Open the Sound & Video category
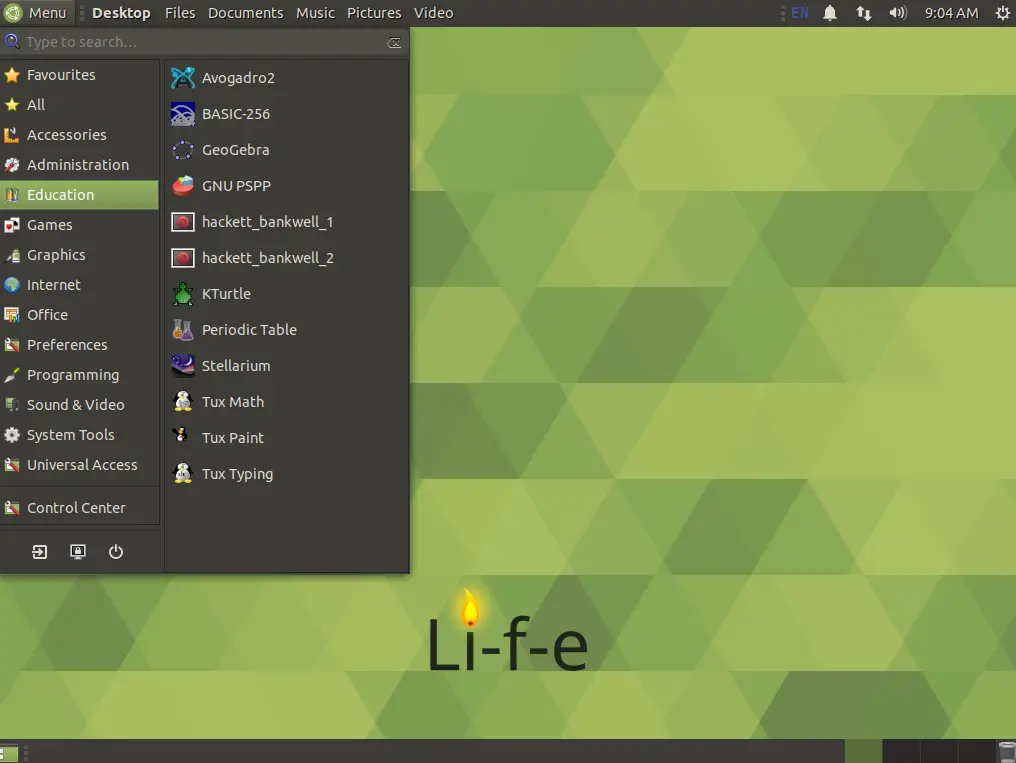1016x763 pixels. [x=79, y=405]
